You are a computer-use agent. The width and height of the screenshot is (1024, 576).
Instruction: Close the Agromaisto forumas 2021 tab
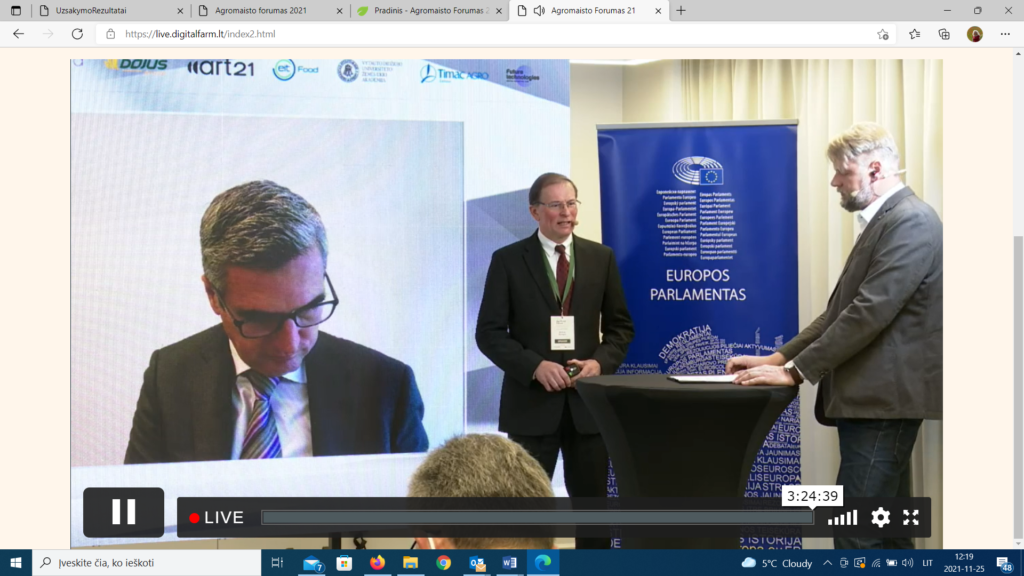pyautogui.click(x=340, y=10)
